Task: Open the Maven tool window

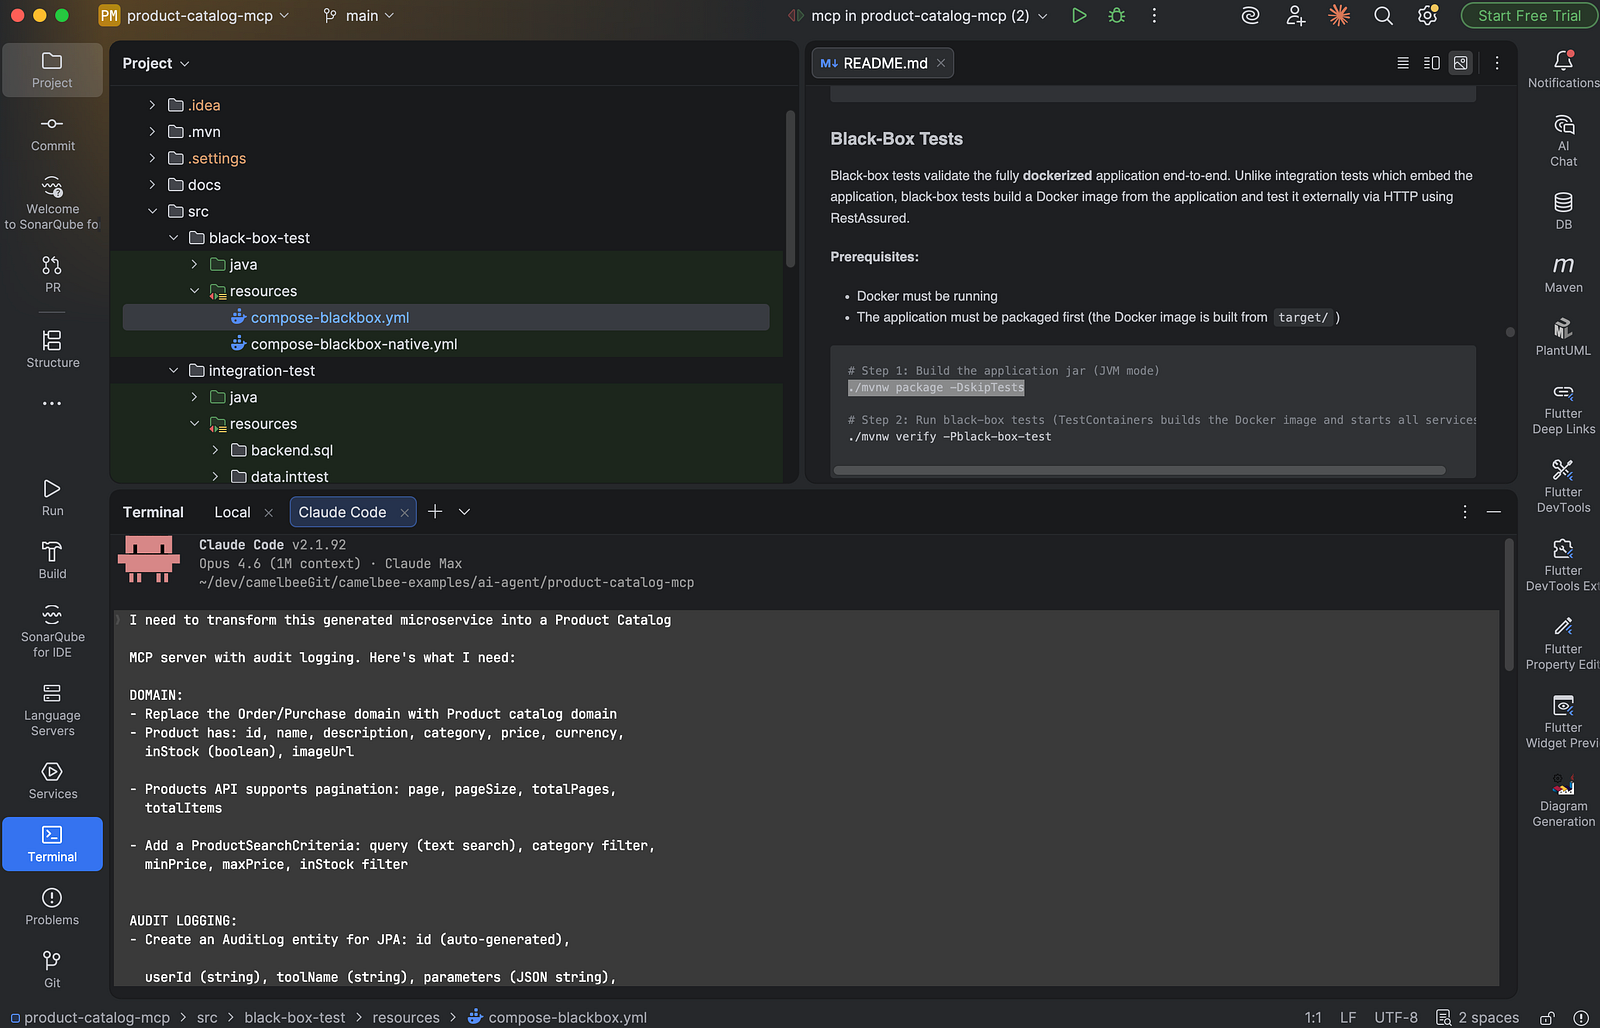Action: click(x=1563, y=273)
